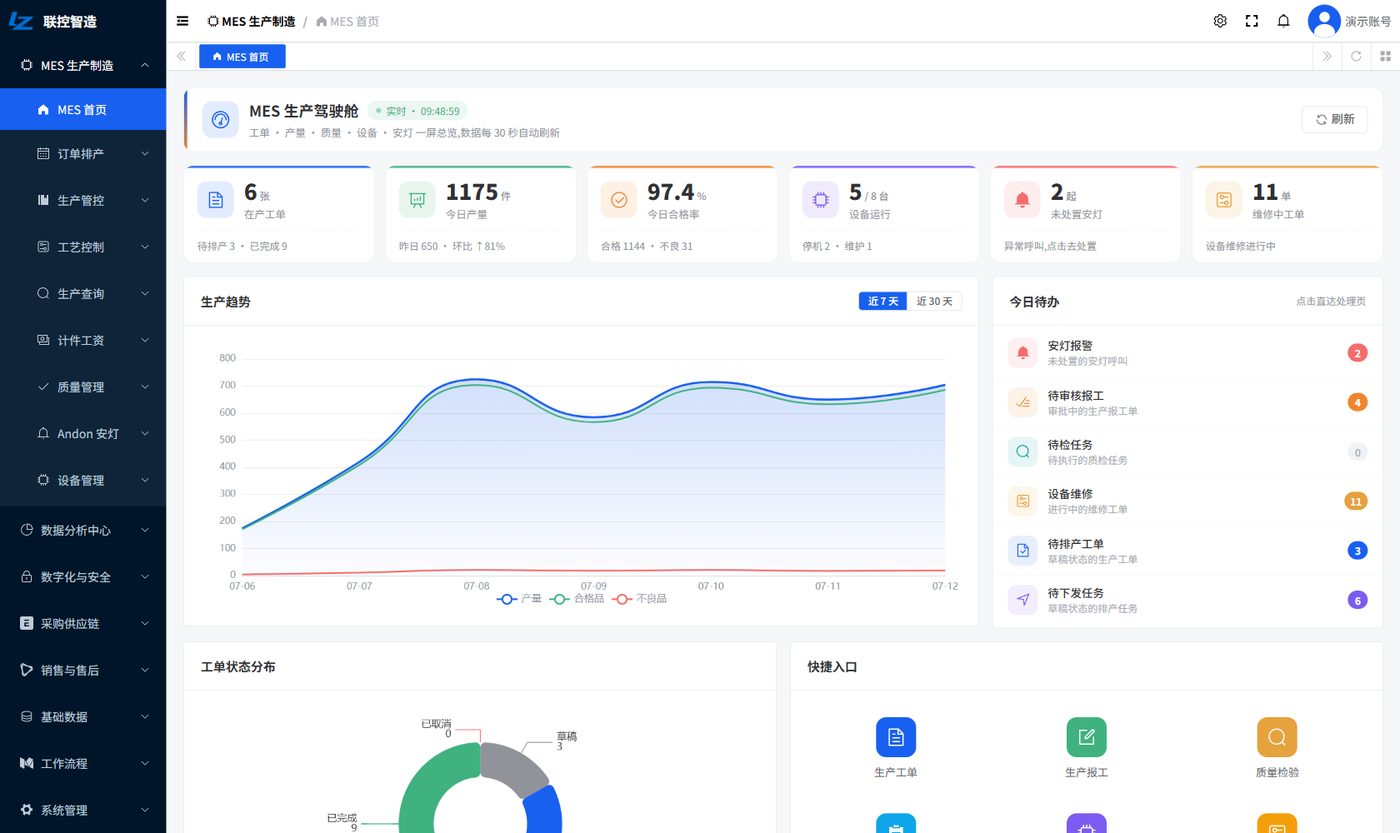Click the 在产工单 document icon

[x=215, y=200]
